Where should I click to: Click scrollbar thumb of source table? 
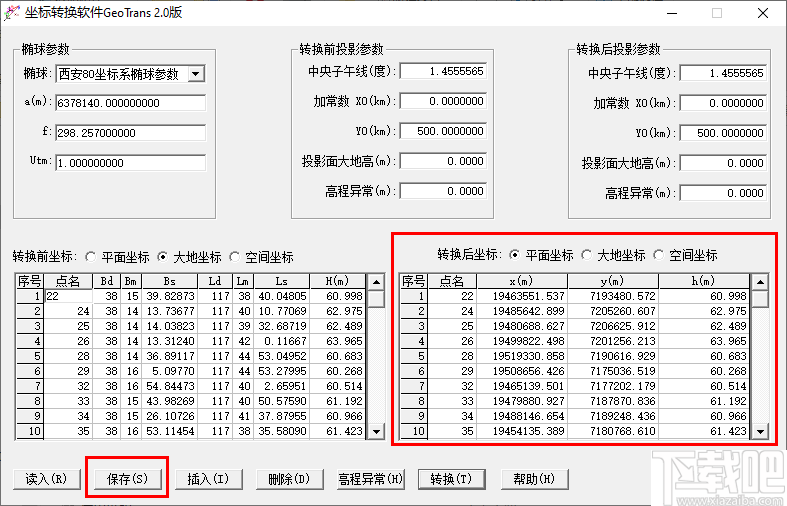click(376, 298)
